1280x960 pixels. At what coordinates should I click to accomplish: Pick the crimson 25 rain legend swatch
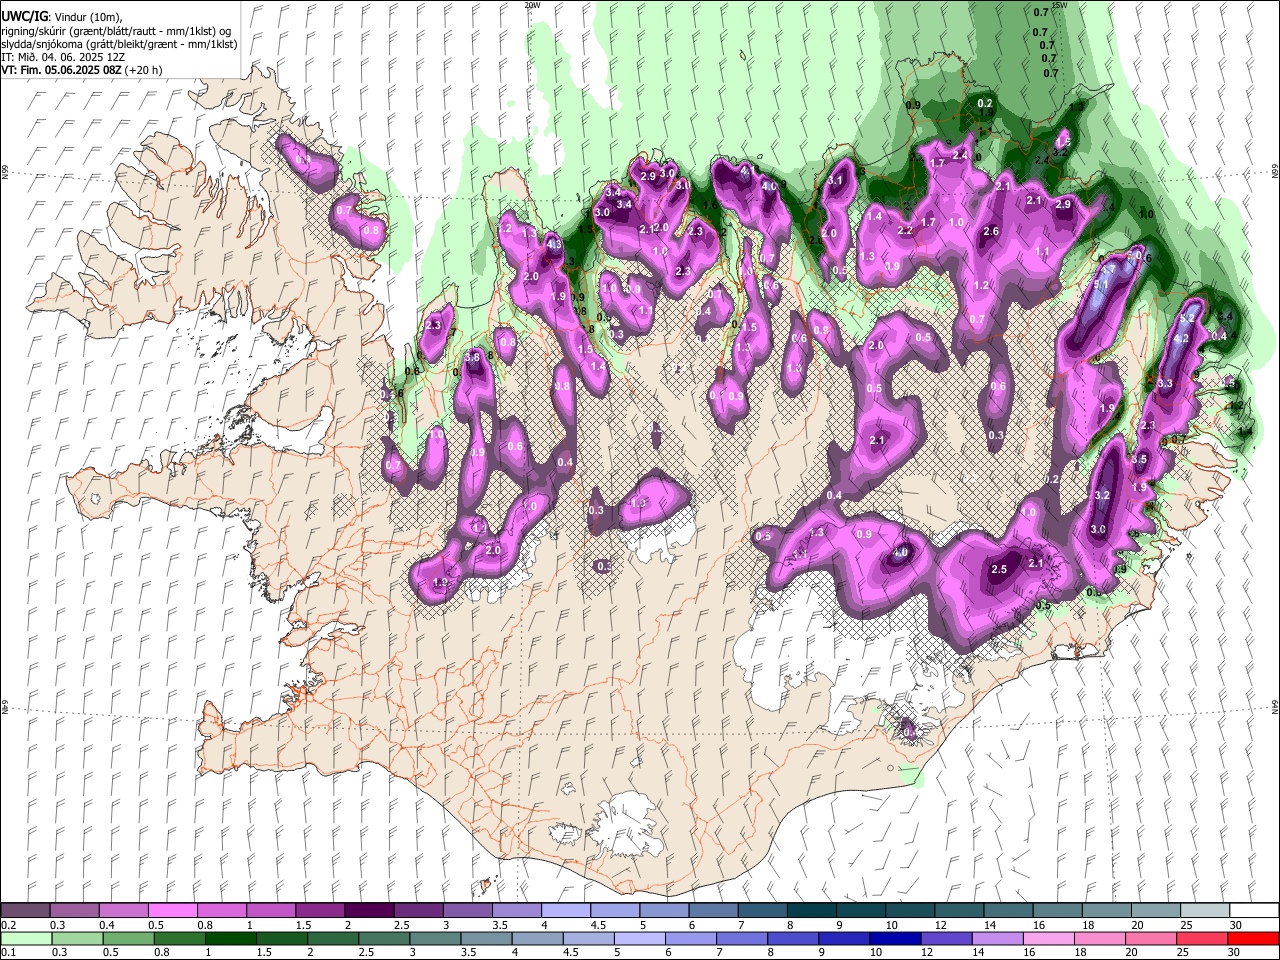[x=1201, y=938]
